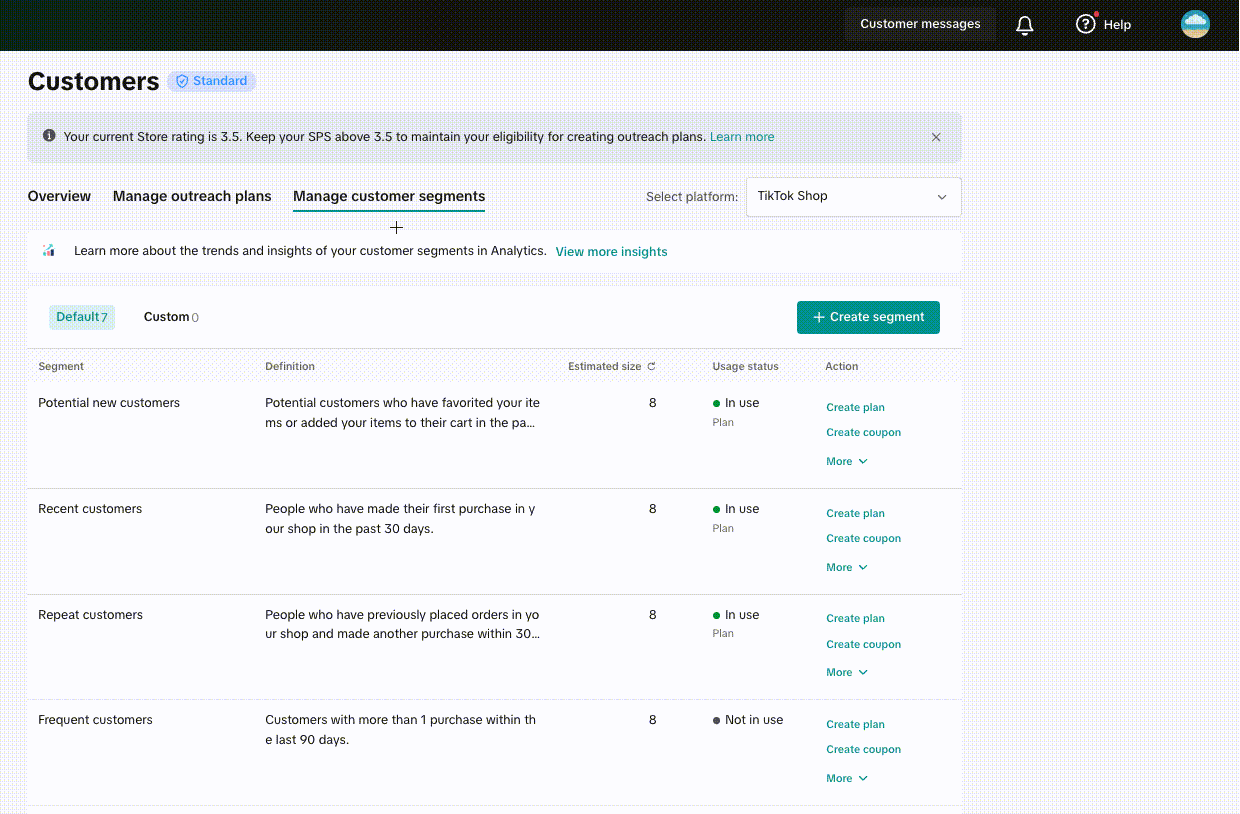Viewport: 1240px width, 814px height.
Task: Open Customer messages
Action: click(x=920, y=24)
